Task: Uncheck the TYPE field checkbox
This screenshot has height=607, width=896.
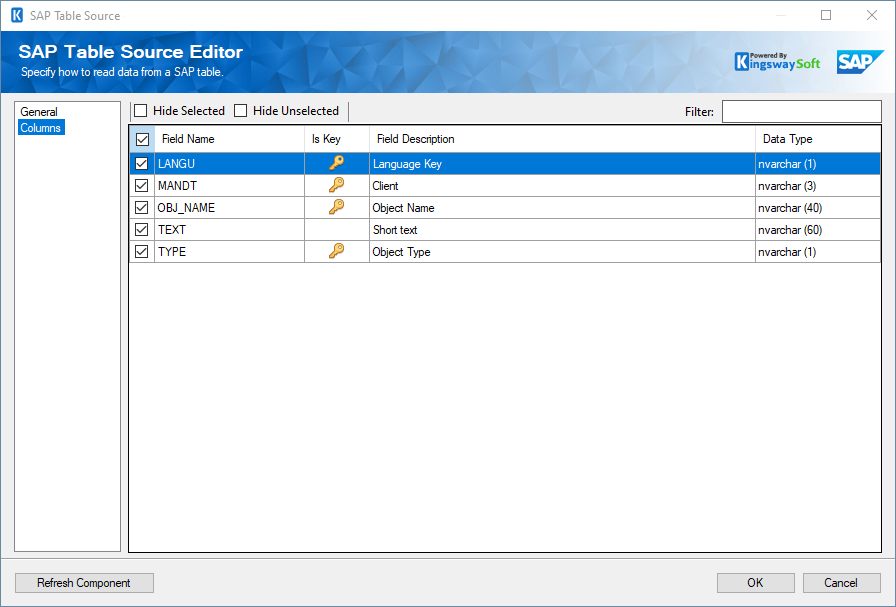Action: (141, 251)
